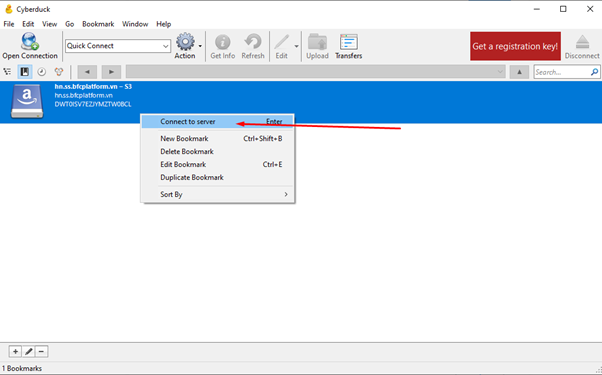Open the Transfers window icon
Image resolution: width=602 pixels, height=375 pixels.
point(349,42)
